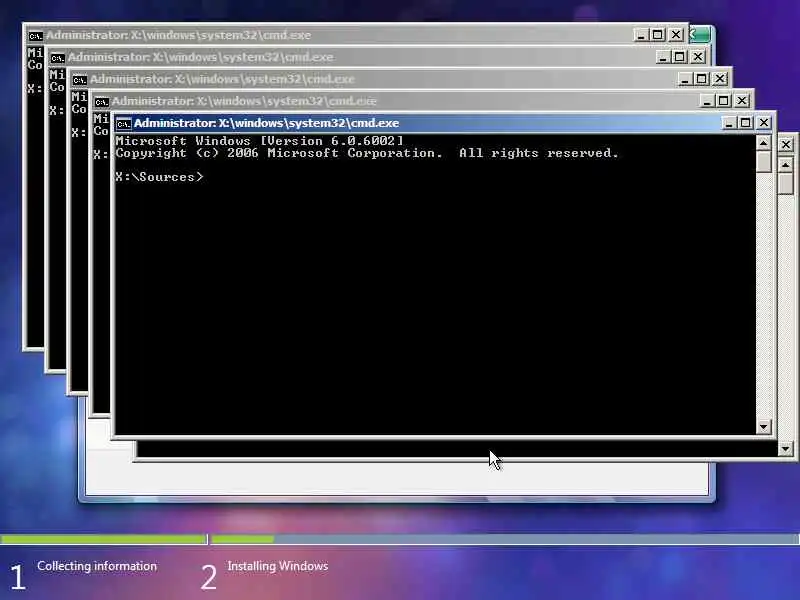Maximize the second-from-back cmd window
The image size is (800, 600).
pyautogui.click(x=680, y=57)
